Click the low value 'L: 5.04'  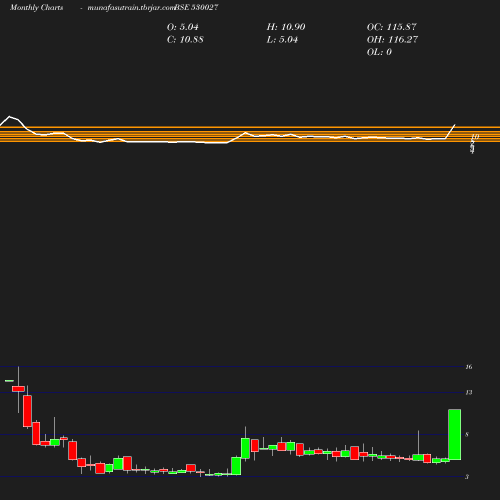(x=282, y=40)
